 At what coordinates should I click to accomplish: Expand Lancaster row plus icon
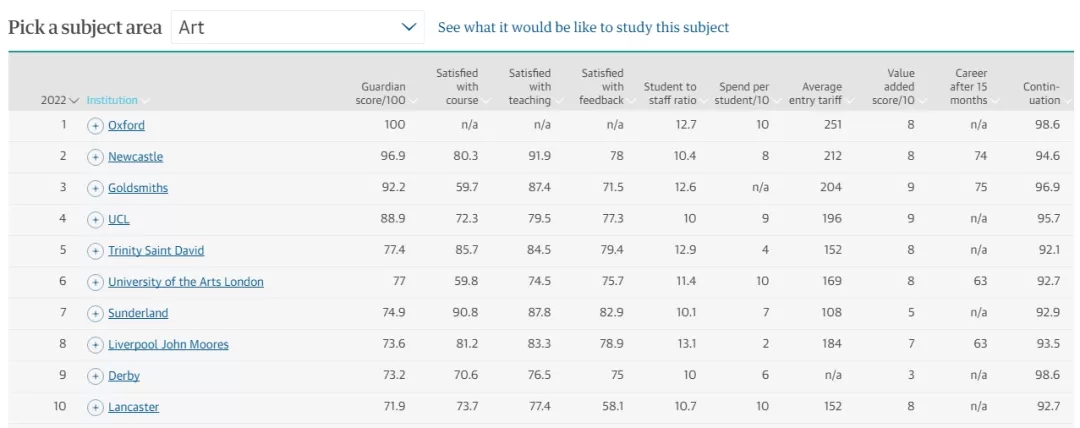95,407
